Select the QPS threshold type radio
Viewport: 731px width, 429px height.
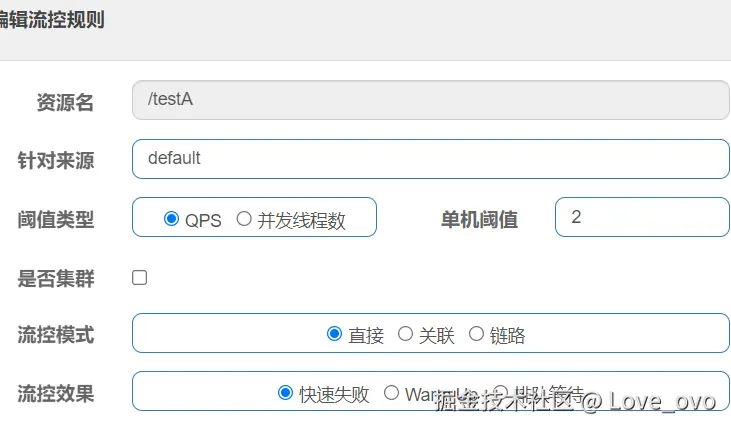click(x=171, y=219)
